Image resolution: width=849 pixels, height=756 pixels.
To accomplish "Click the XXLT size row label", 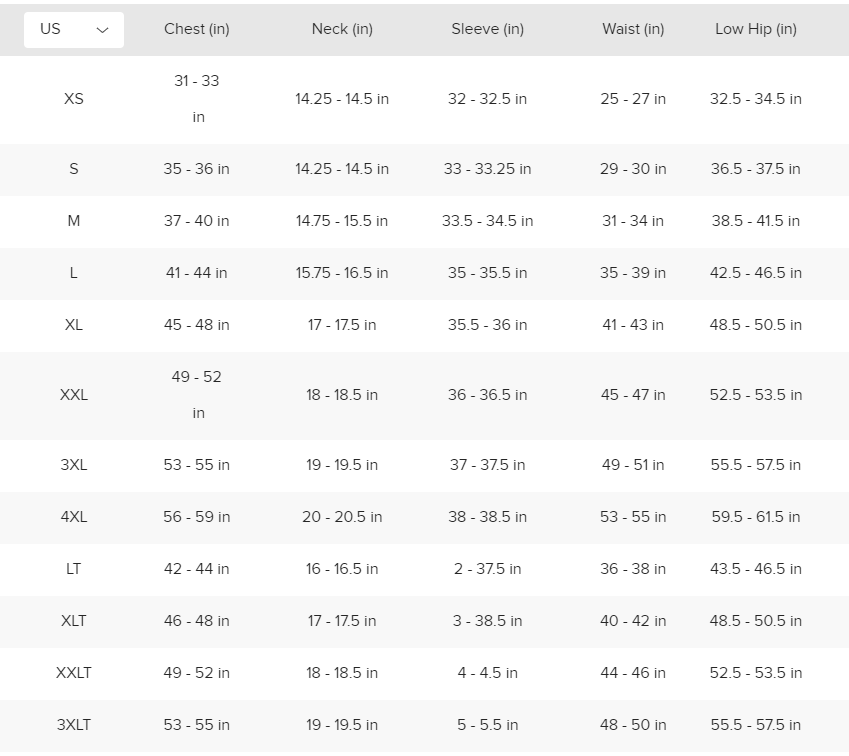I will pyautogui.click(x=74, y=673).
